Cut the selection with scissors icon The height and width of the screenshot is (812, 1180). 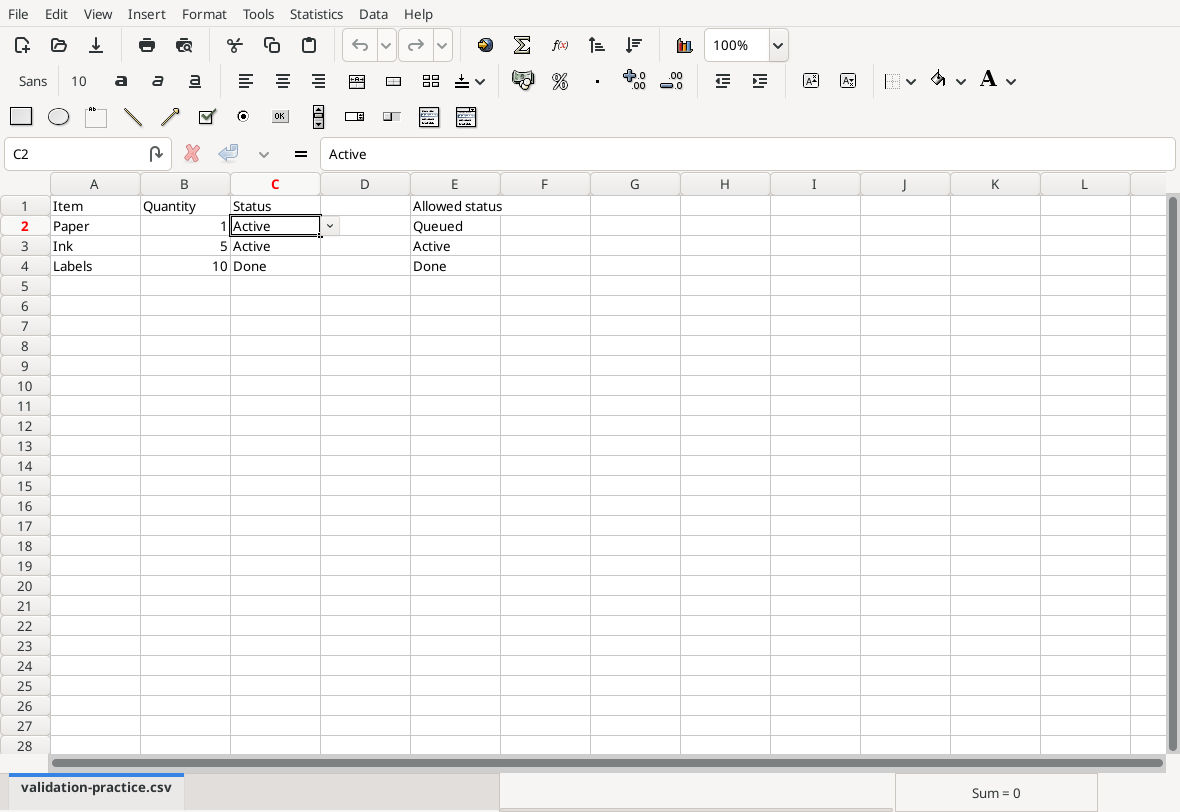tap(235, 45)
